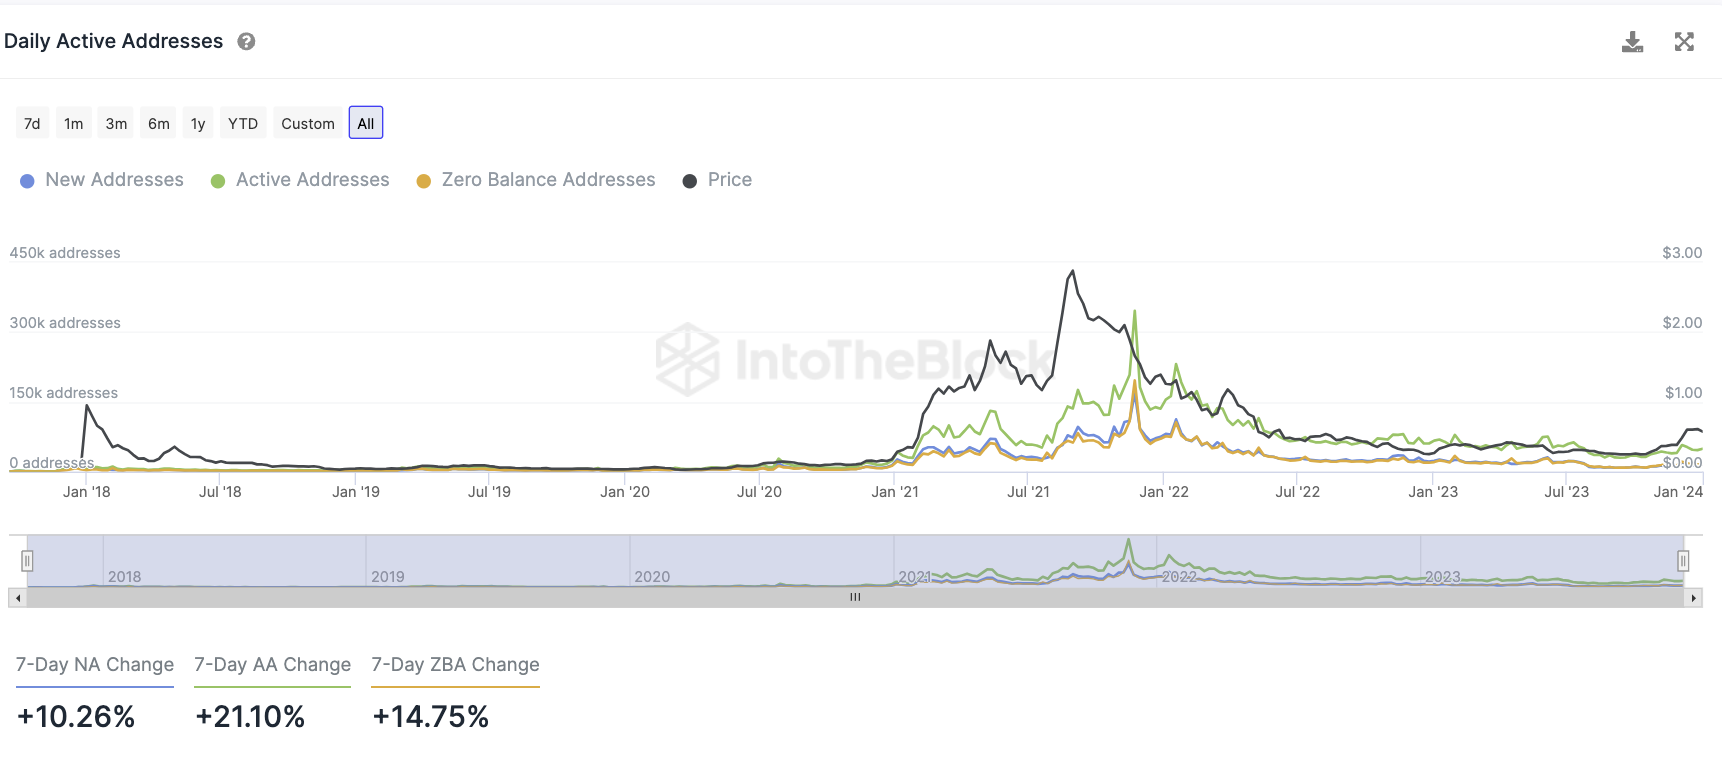Click the left navigator scroll arrow
This screenshot has height=758, width=1722.
[x=17, y=598]
